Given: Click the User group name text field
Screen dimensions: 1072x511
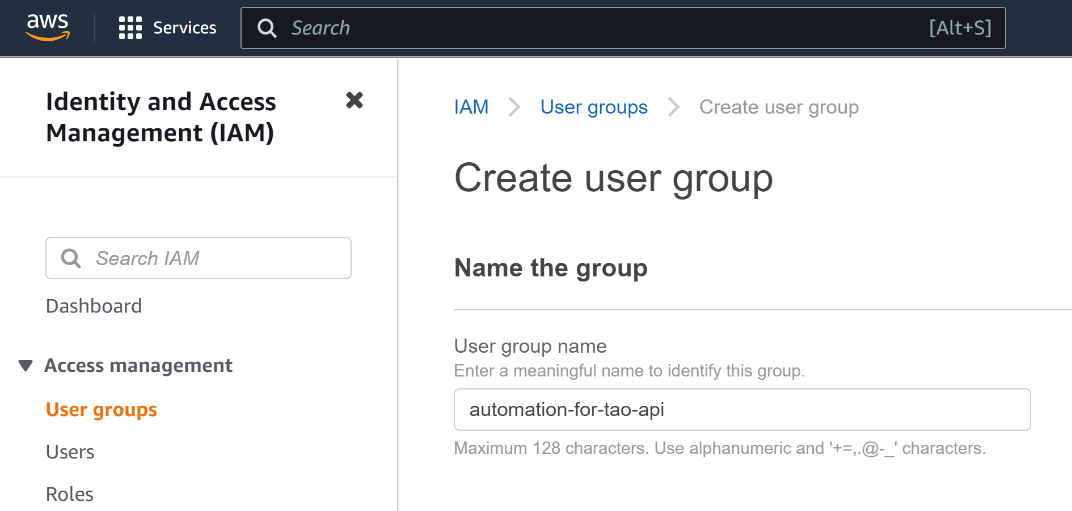Looking at the screenshot, I should coord(741,410).
